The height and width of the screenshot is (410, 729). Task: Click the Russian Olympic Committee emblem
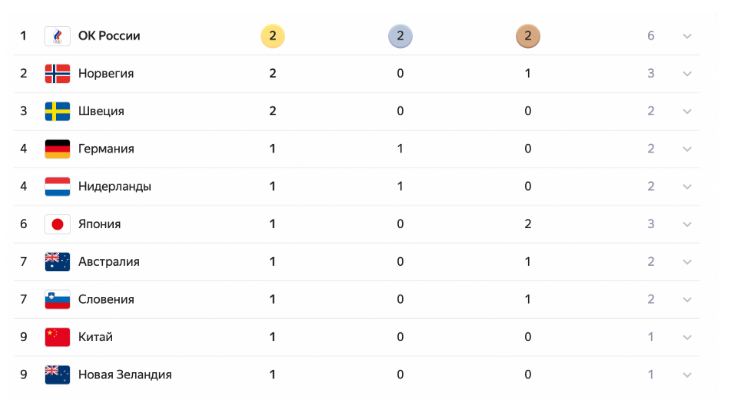point(57,36)
